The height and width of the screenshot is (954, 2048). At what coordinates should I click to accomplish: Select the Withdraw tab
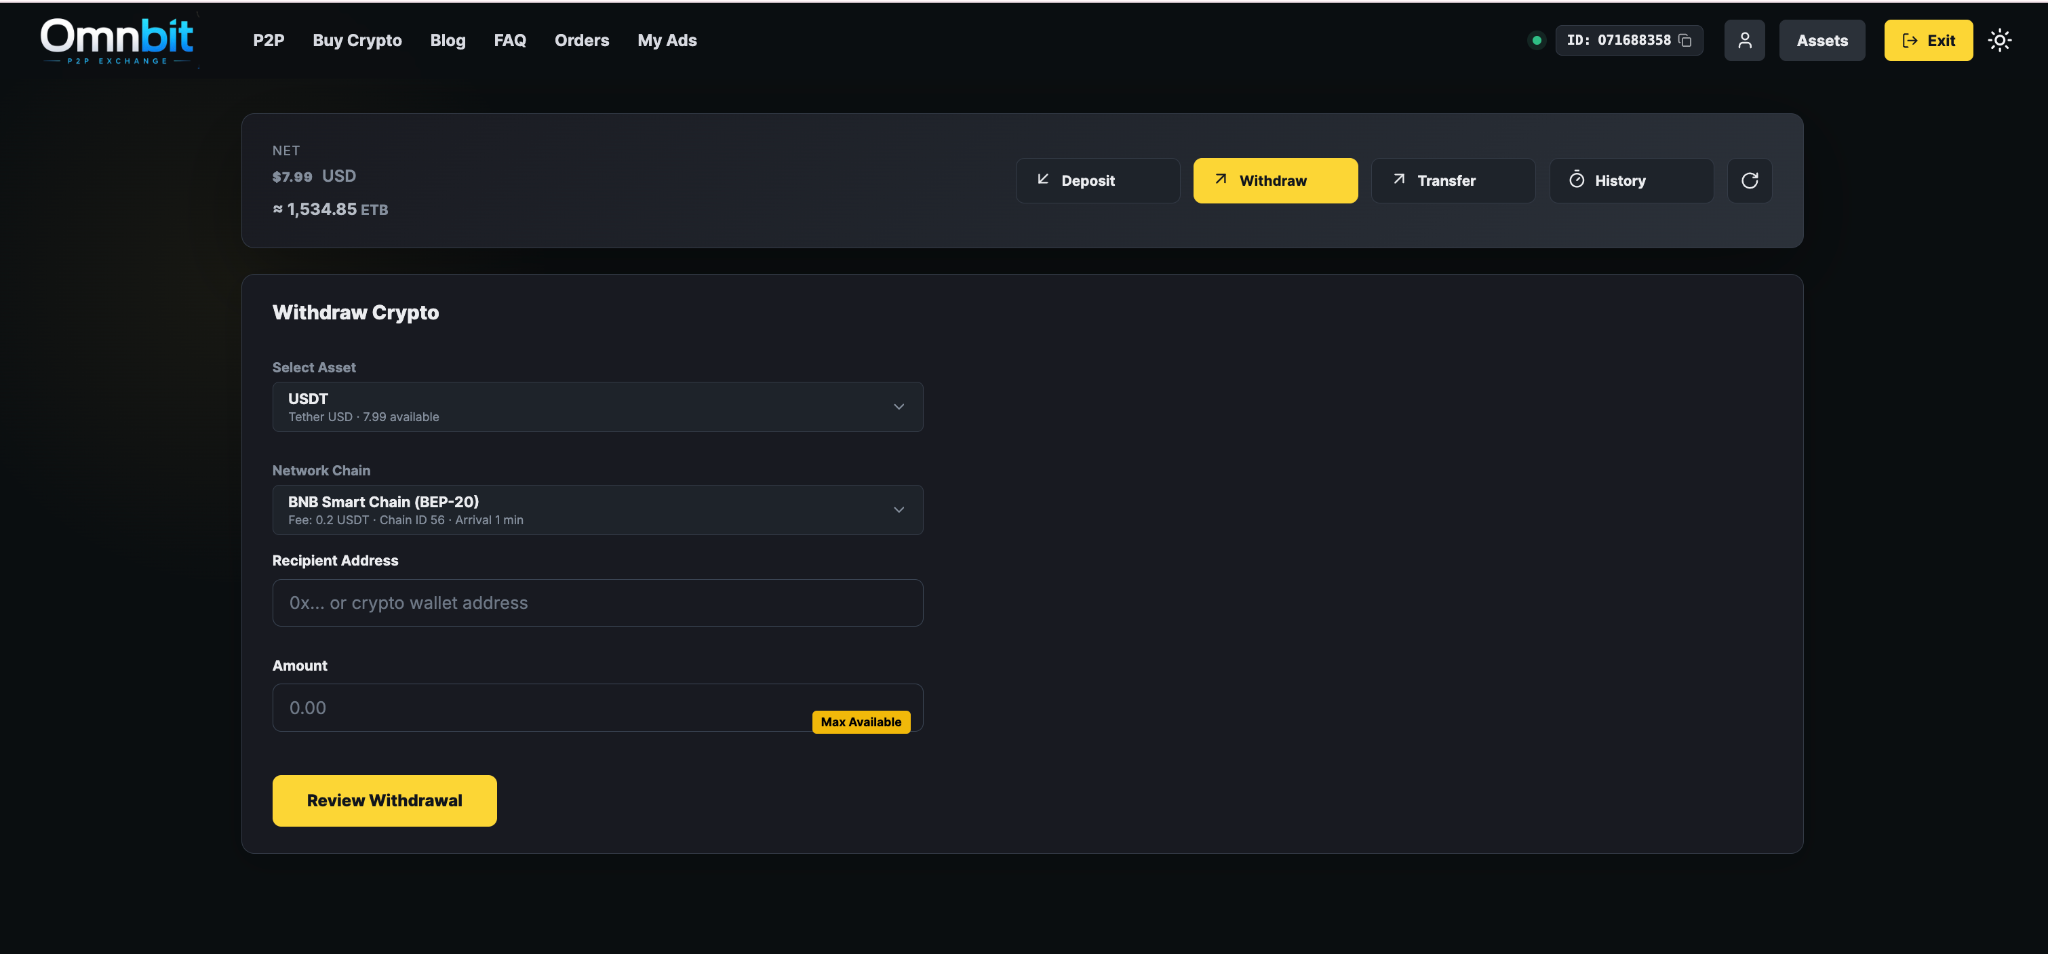1275,180
